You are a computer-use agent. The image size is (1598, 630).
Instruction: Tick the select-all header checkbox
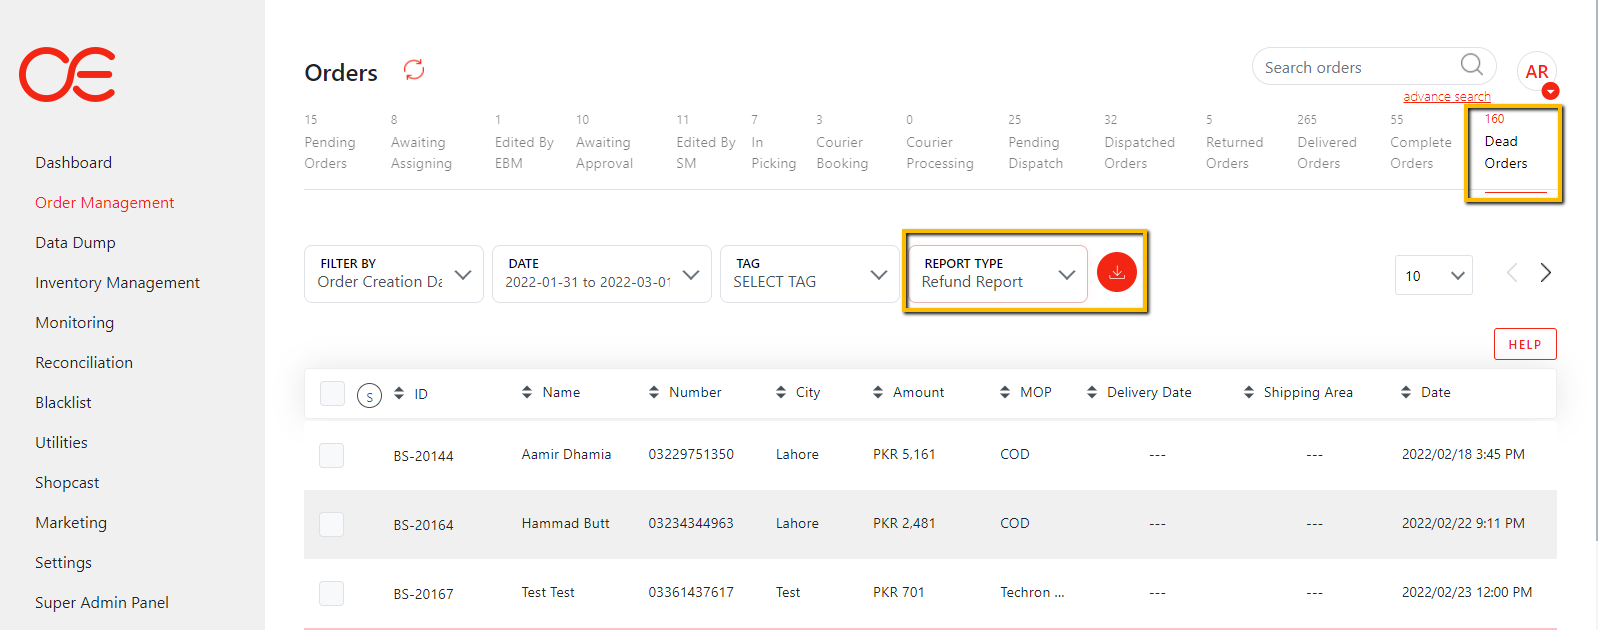tap(332, 394)
